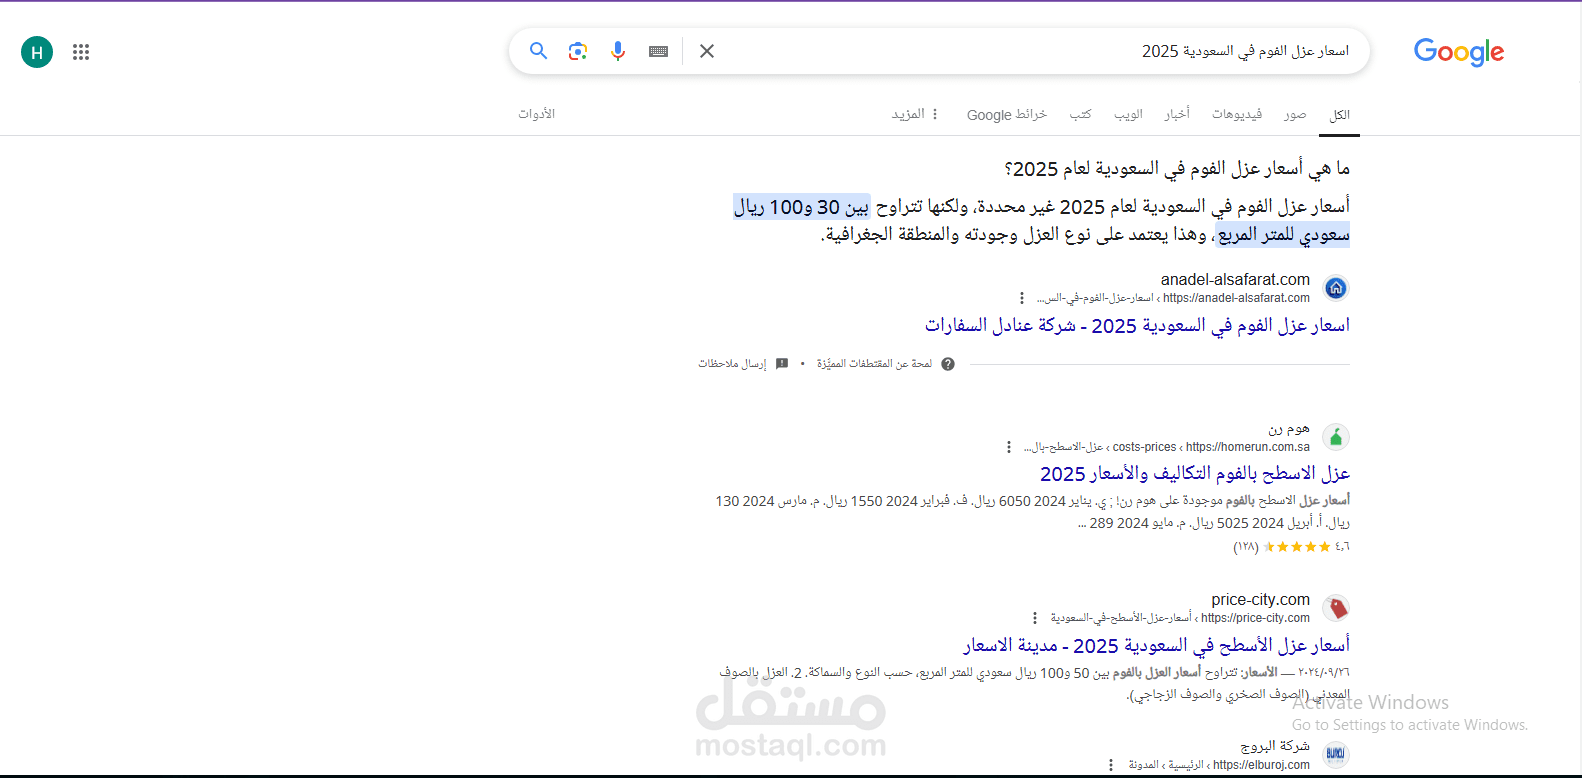Switch to the كتب books tab

(x=1080, y=115)
